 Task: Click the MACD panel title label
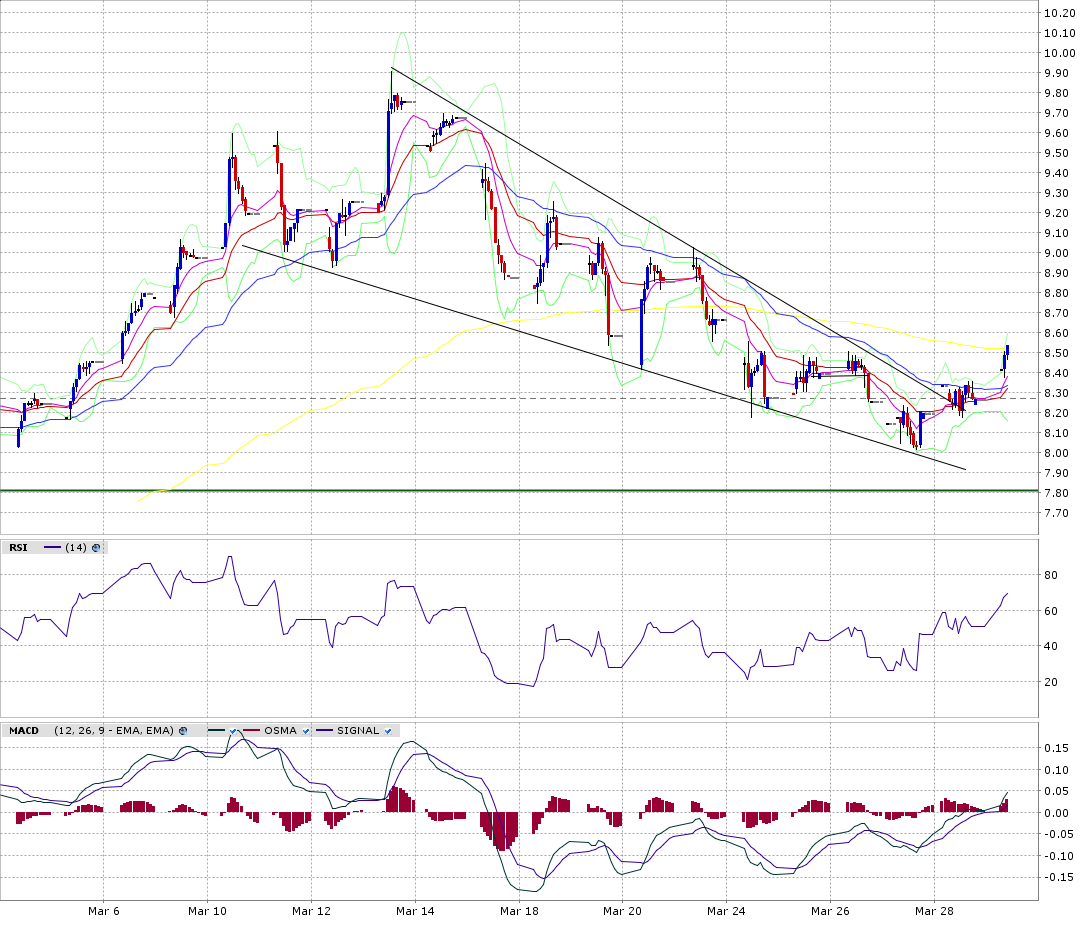pos(24,731)
